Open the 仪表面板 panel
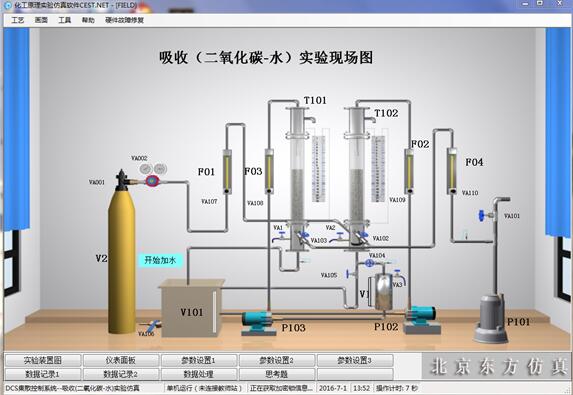 click(x=121, y=360)
